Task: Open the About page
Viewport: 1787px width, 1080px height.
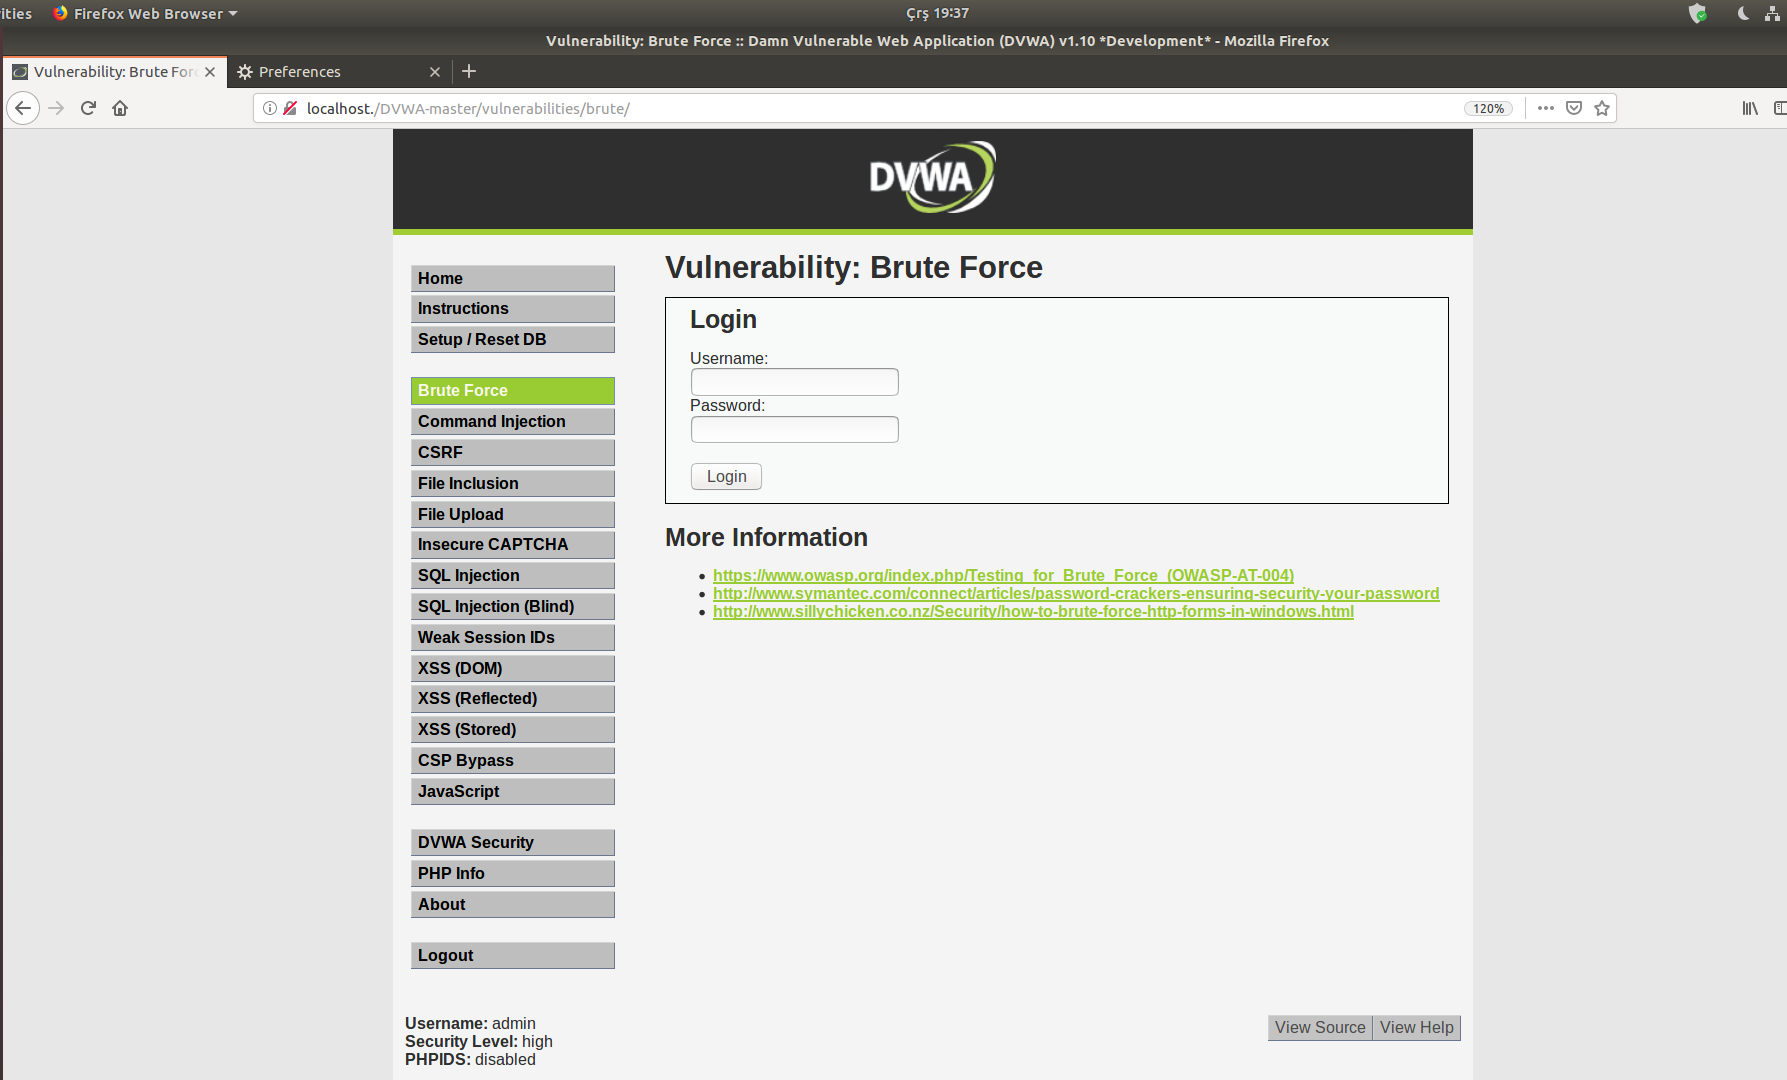Action: coord(512,904)
